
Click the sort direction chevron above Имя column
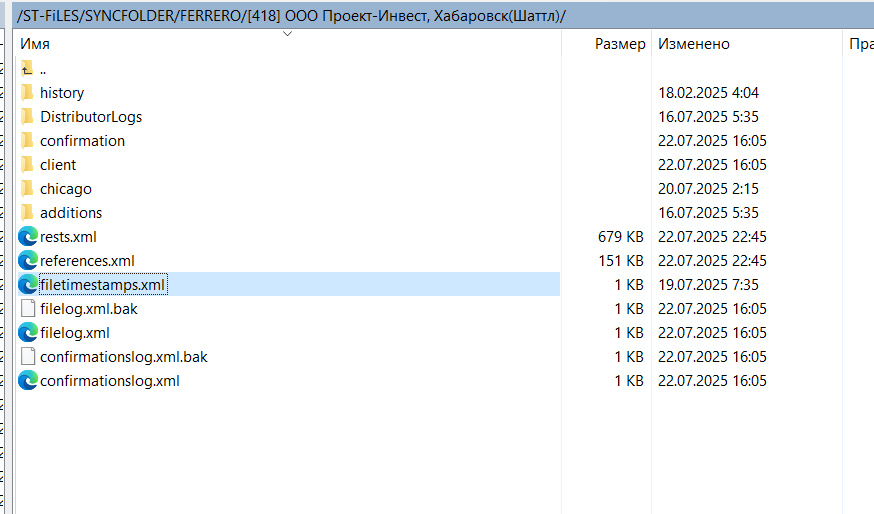pos(288,33)
